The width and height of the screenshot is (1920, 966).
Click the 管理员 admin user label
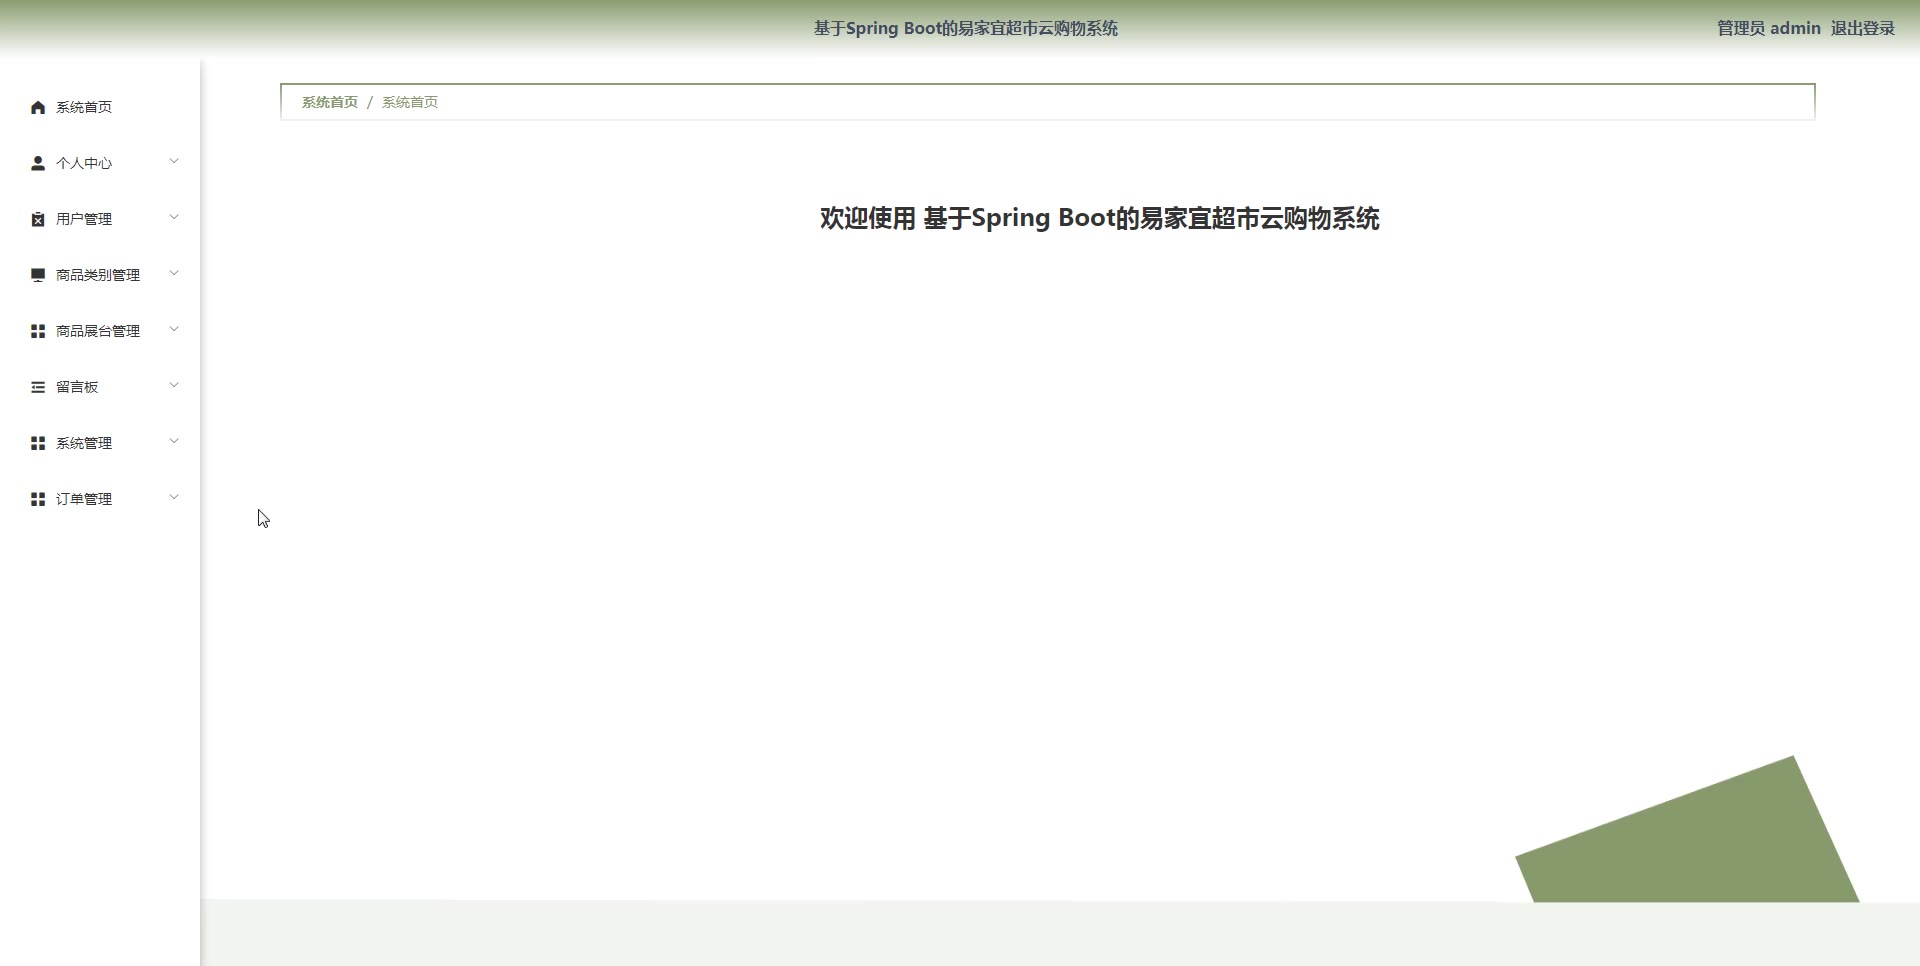[1768, 28]
